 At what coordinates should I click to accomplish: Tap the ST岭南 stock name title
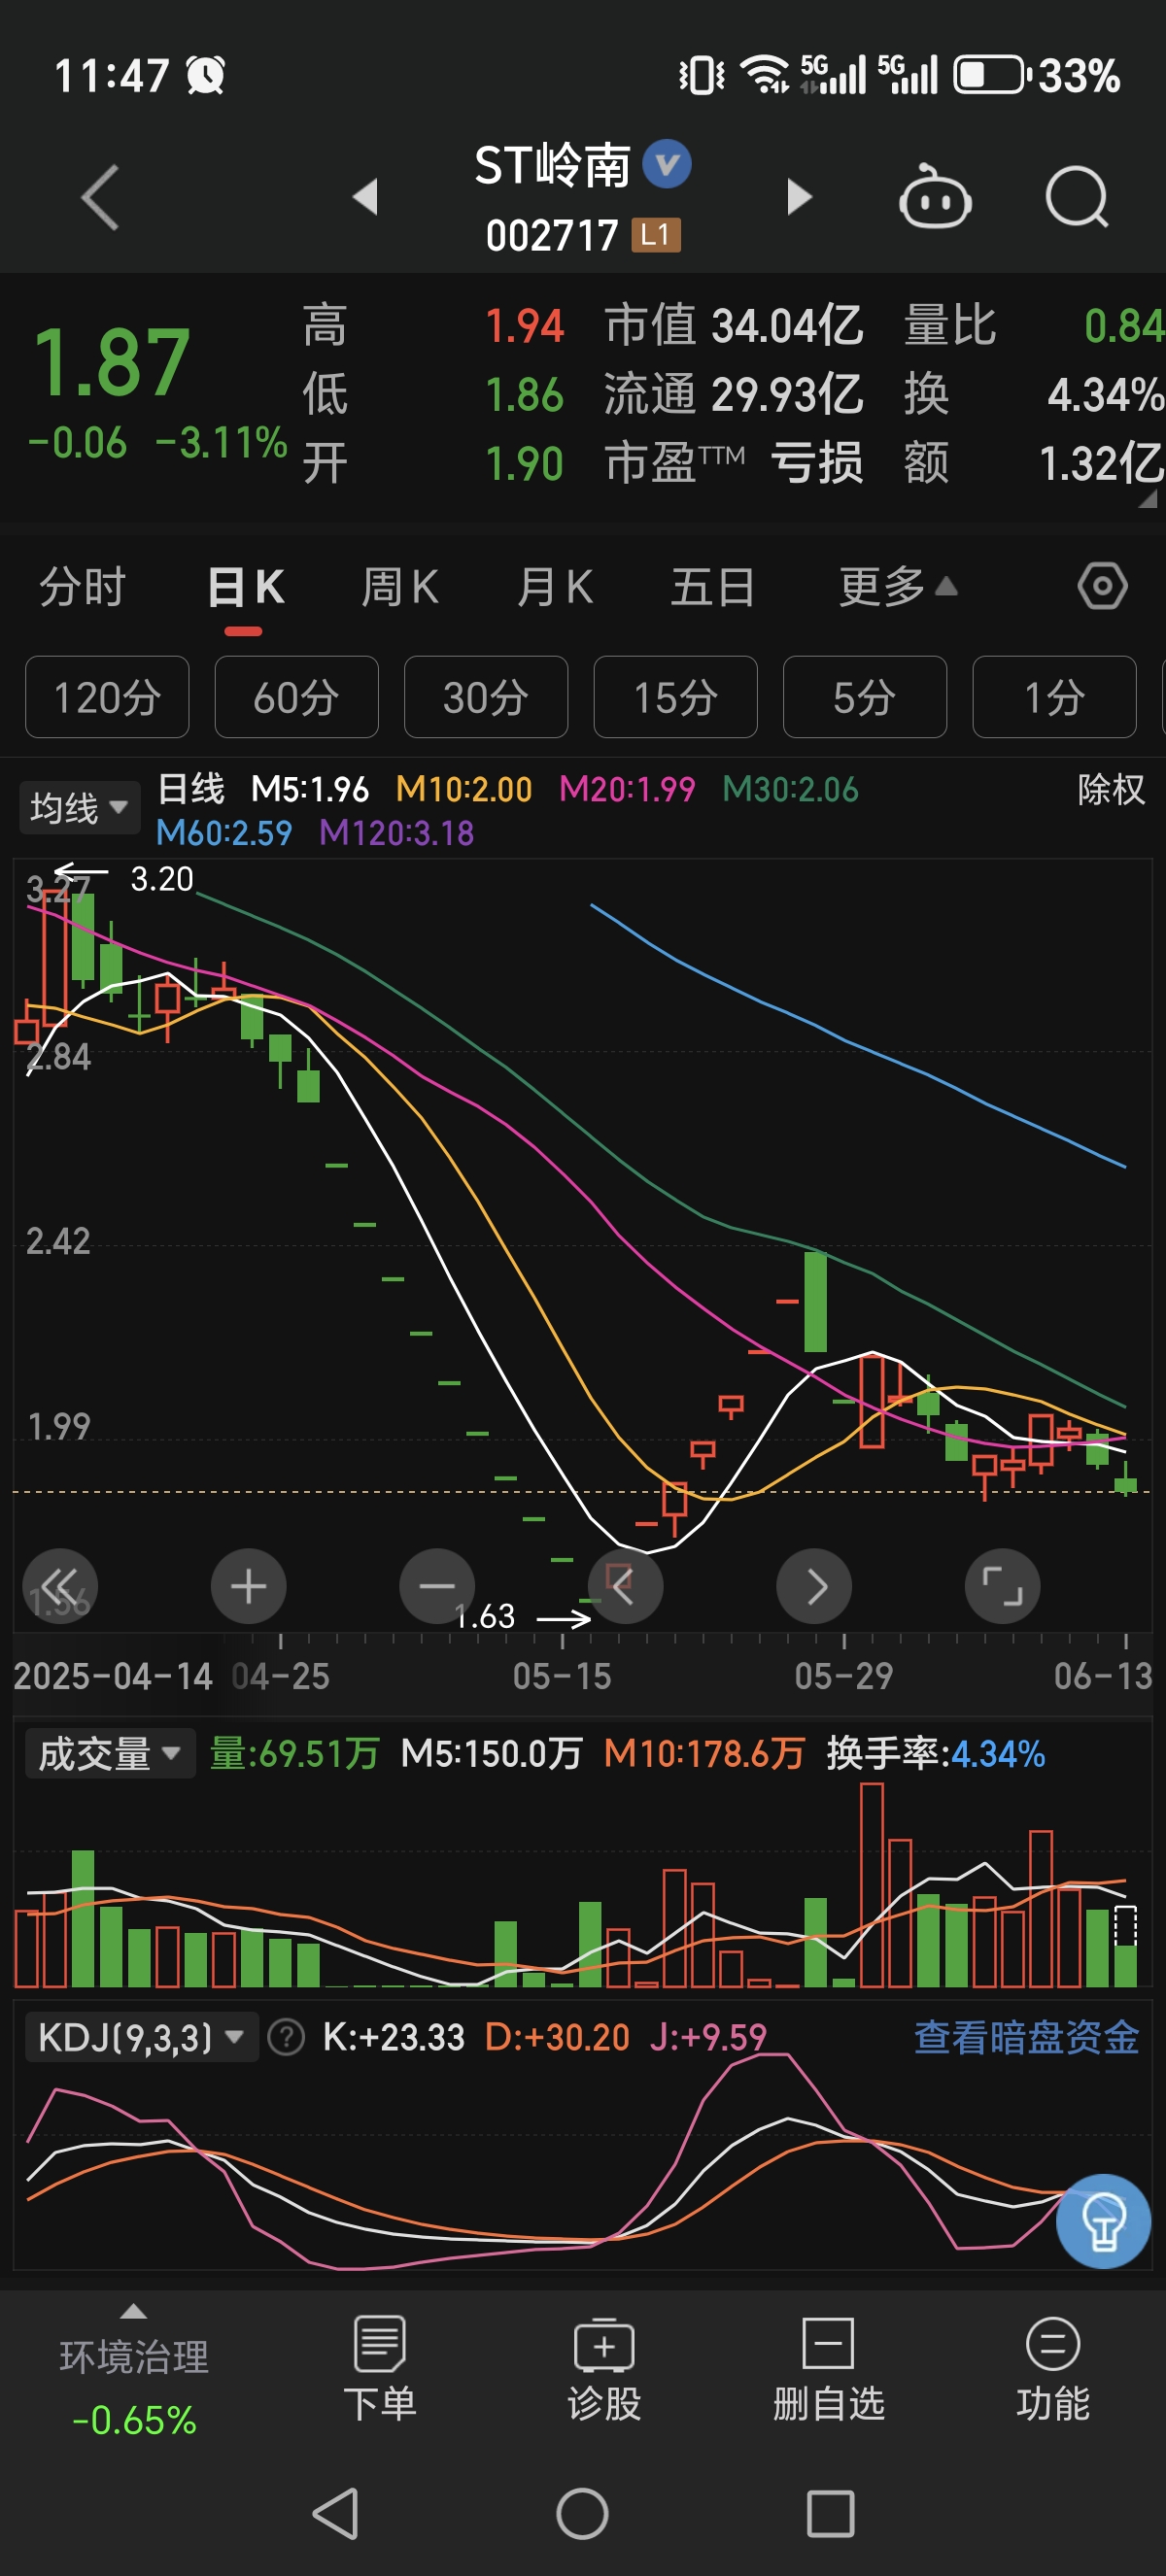pos(552,165)
